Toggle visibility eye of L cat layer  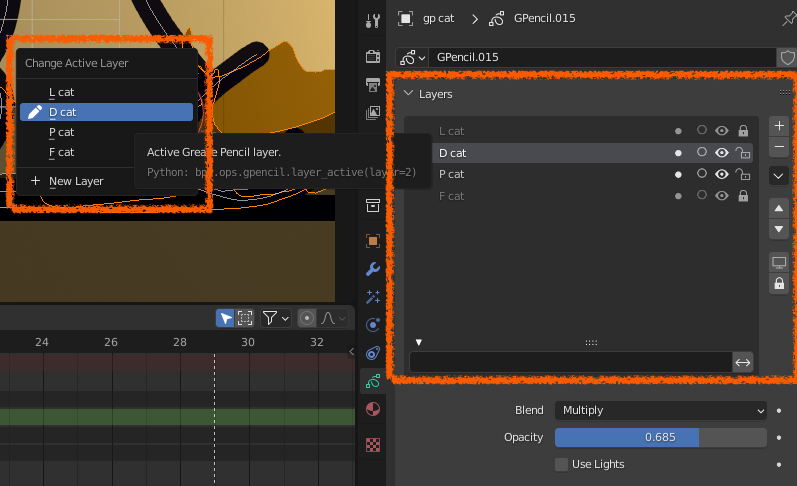pos(721,131)
